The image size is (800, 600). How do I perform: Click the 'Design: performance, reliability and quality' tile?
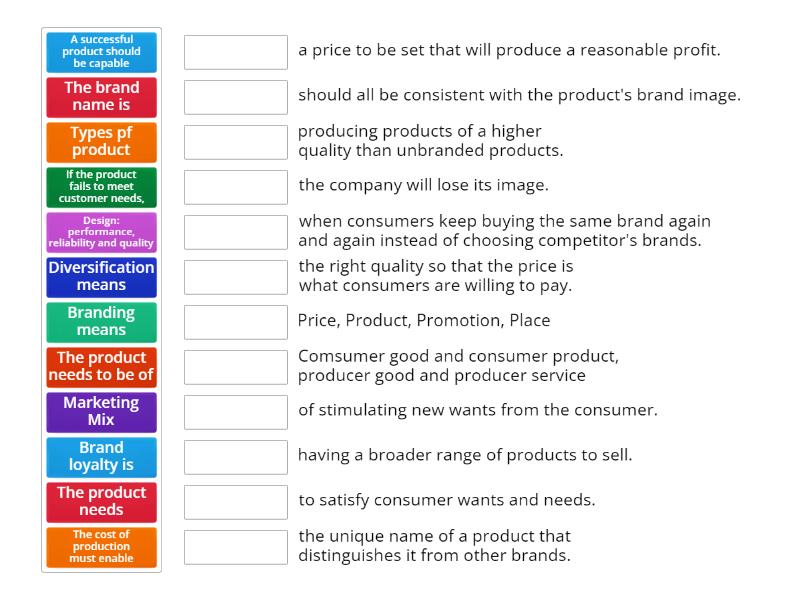(101, 231)
